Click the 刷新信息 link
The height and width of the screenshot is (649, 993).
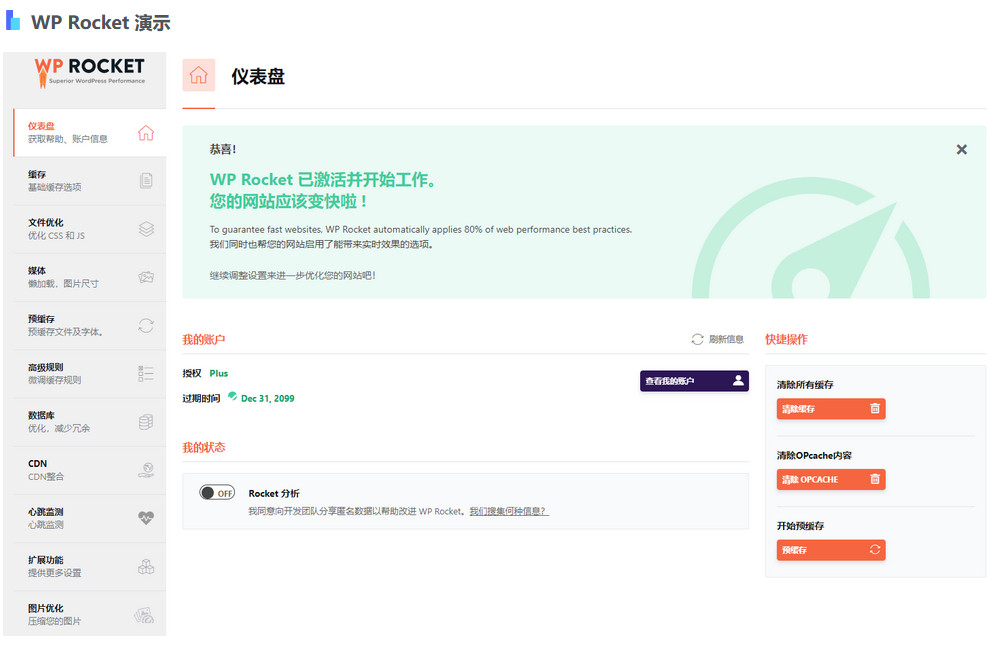click(x=726, y=339)
